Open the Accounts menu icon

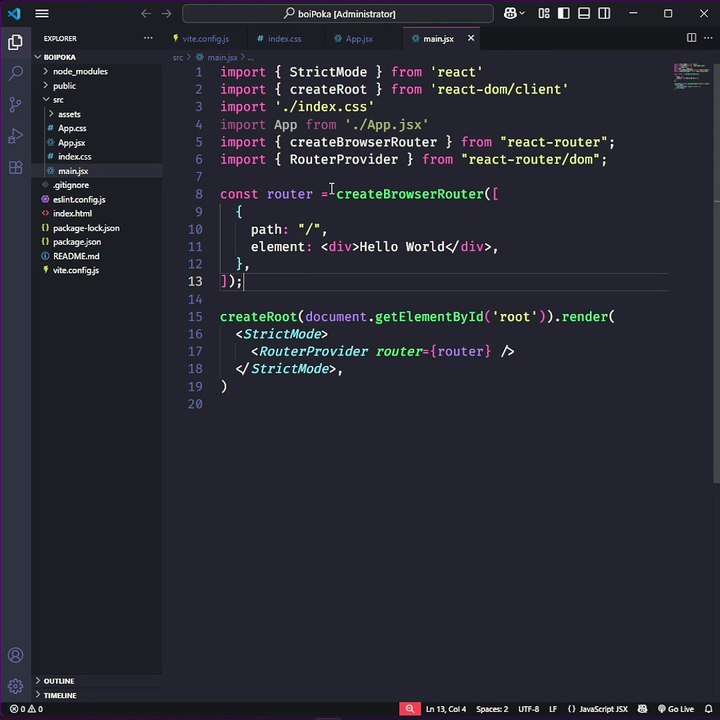click(x=16, y=655)
